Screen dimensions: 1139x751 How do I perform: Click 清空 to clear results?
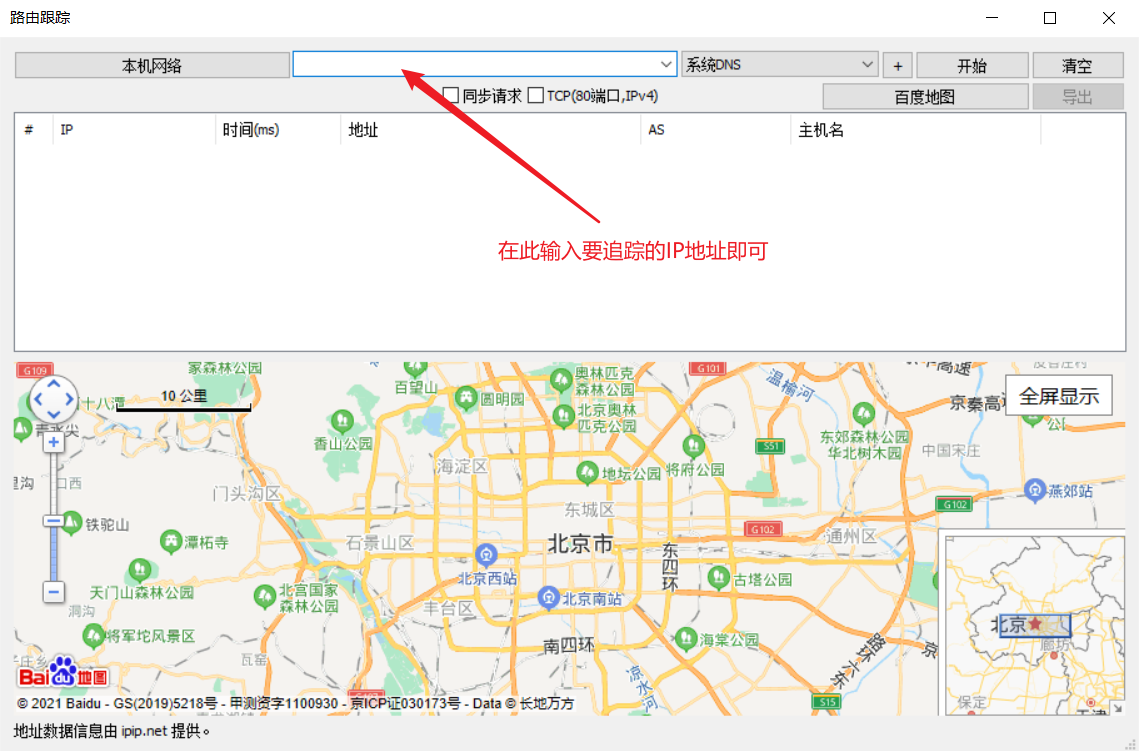coord(1078,64)
